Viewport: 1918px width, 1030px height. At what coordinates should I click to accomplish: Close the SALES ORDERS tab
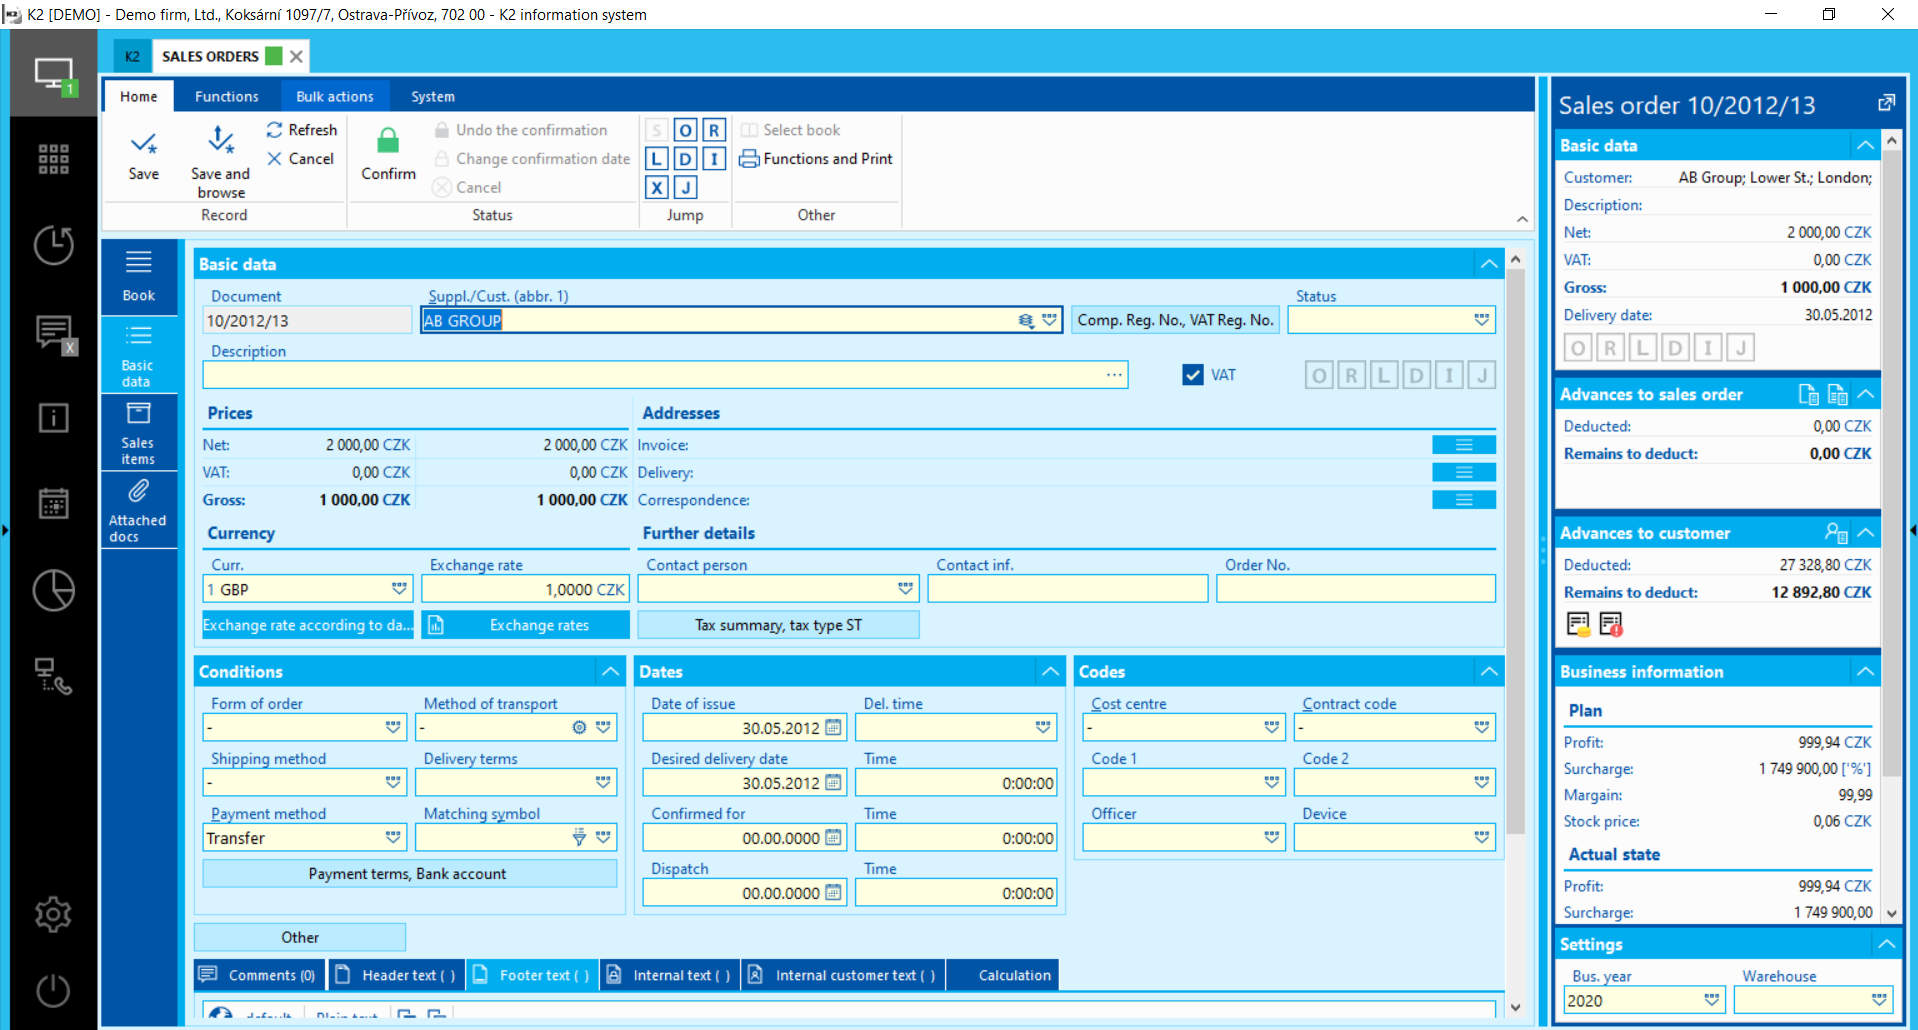(x=296, y=57)
